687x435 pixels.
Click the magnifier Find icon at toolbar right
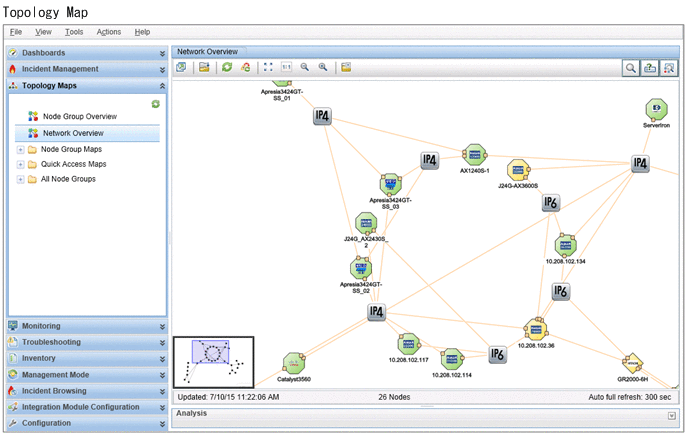click(631, 68)
